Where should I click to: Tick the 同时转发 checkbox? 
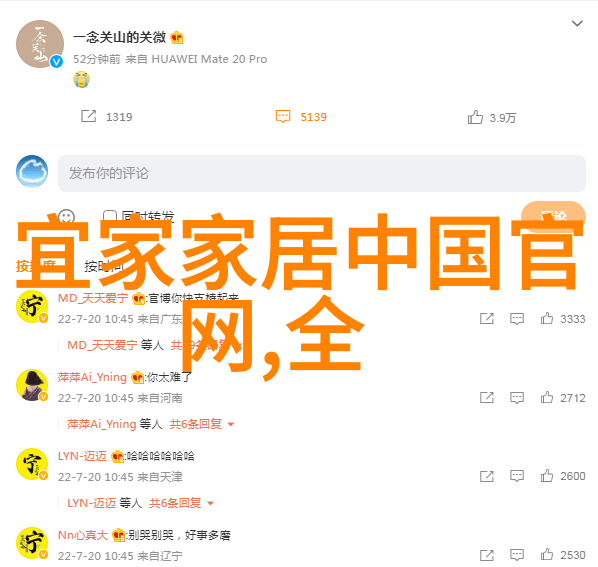point(110,217)
